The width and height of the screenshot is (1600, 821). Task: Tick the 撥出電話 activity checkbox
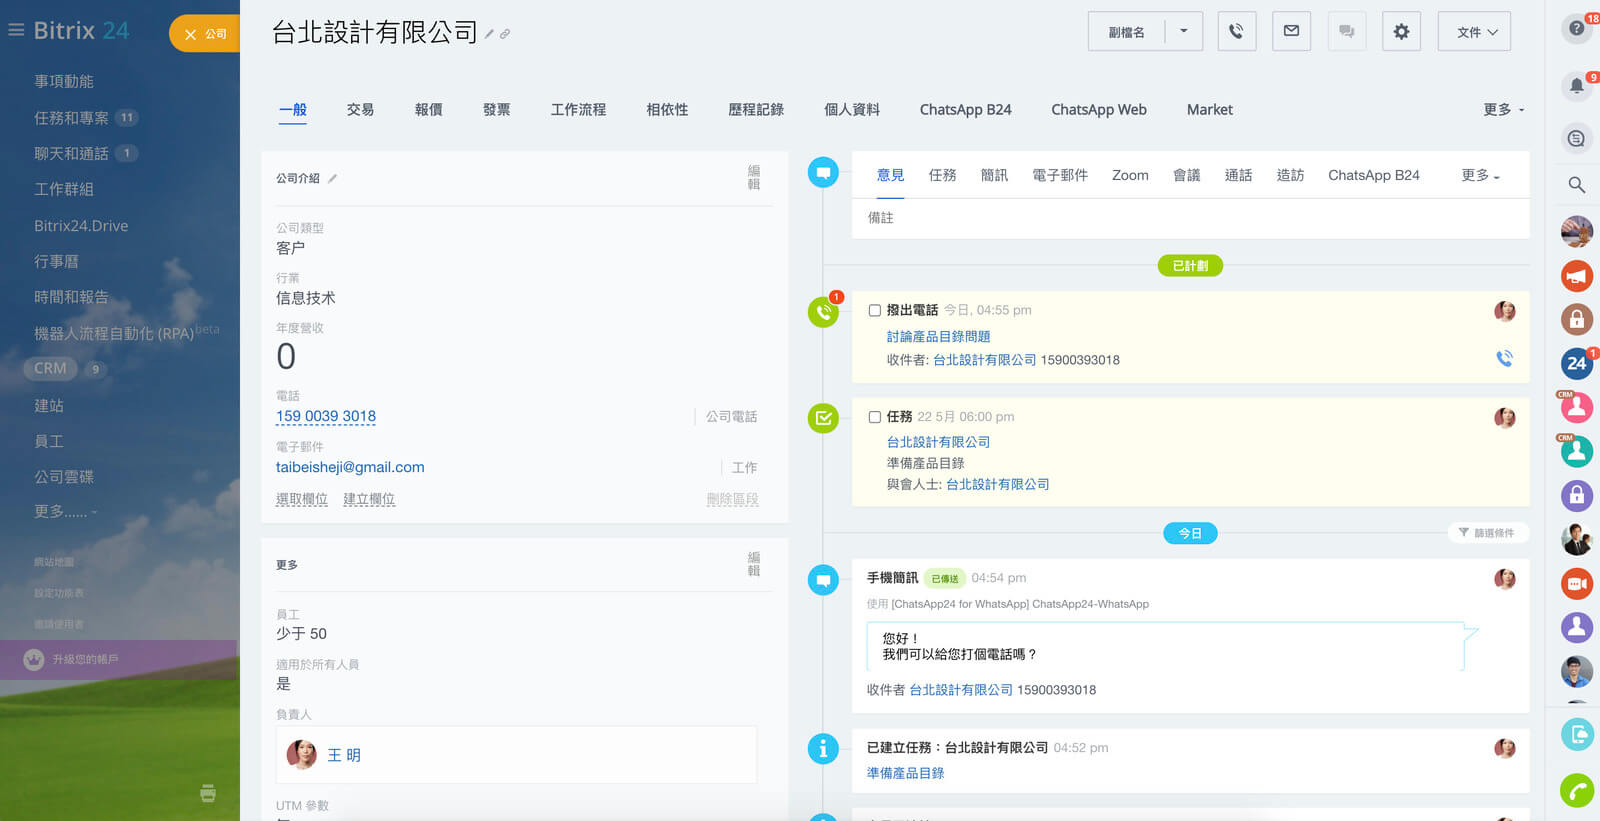point(874,311)
